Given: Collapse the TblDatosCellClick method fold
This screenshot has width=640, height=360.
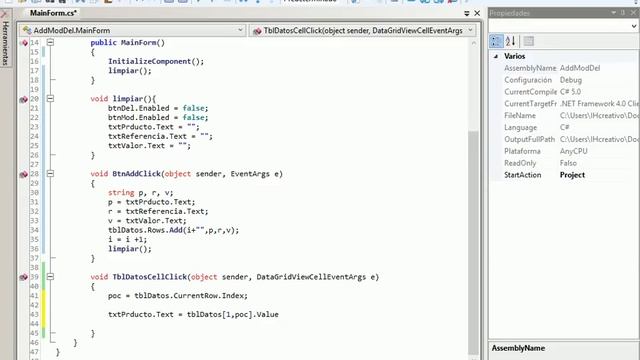Looking at the screenshot, I should [50, 277].
